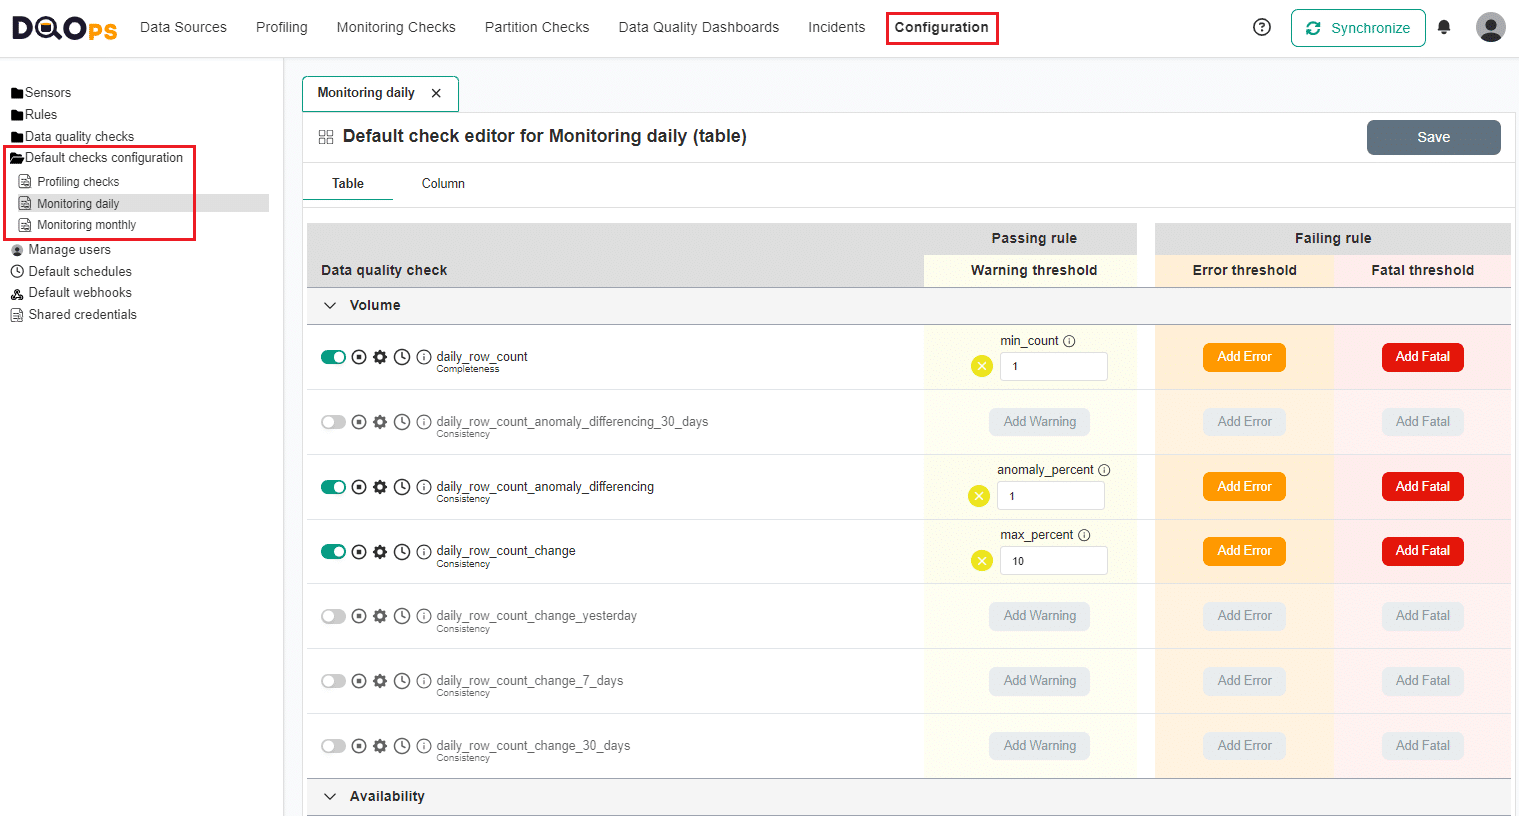Click the info icon next to min_count label

(x=1069, y=341)
